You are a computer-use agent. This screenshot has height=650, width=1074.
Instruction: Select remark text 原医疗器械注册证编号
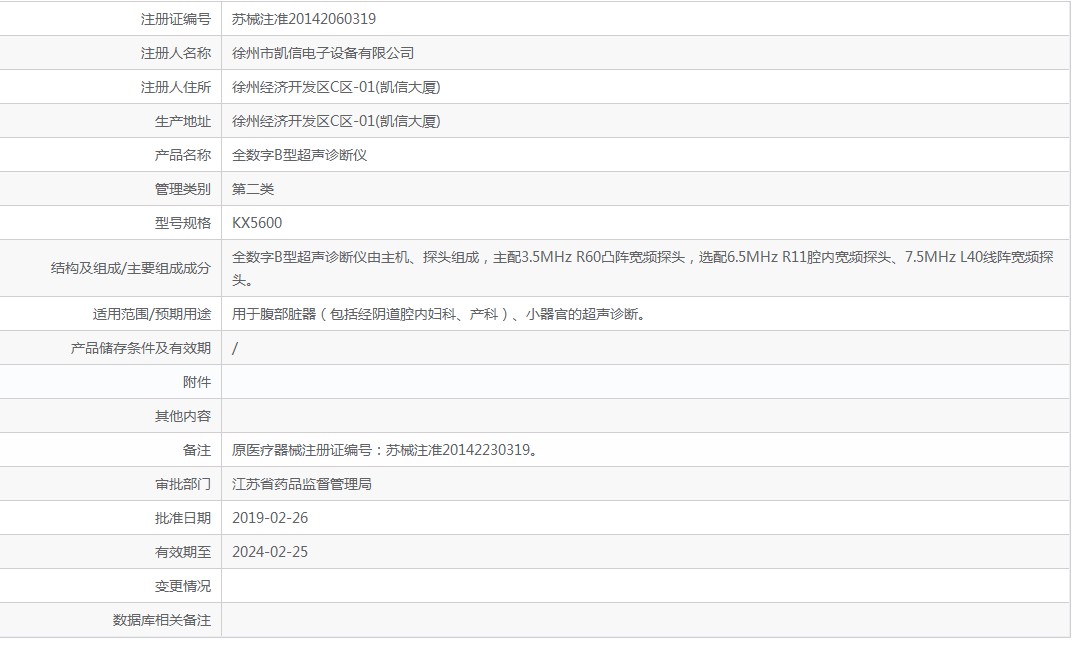(x=385, y=451)
